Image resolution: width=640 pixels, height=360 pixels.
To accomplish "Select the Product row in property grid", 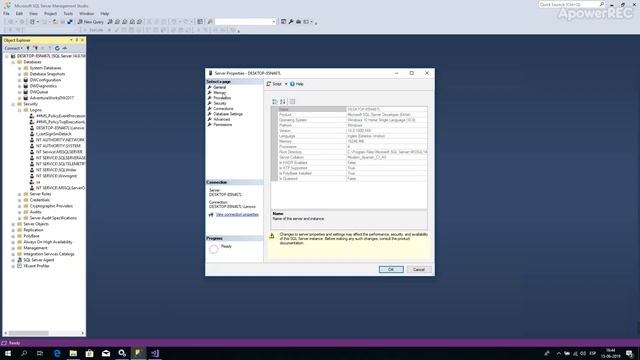I will coord(353,115).
